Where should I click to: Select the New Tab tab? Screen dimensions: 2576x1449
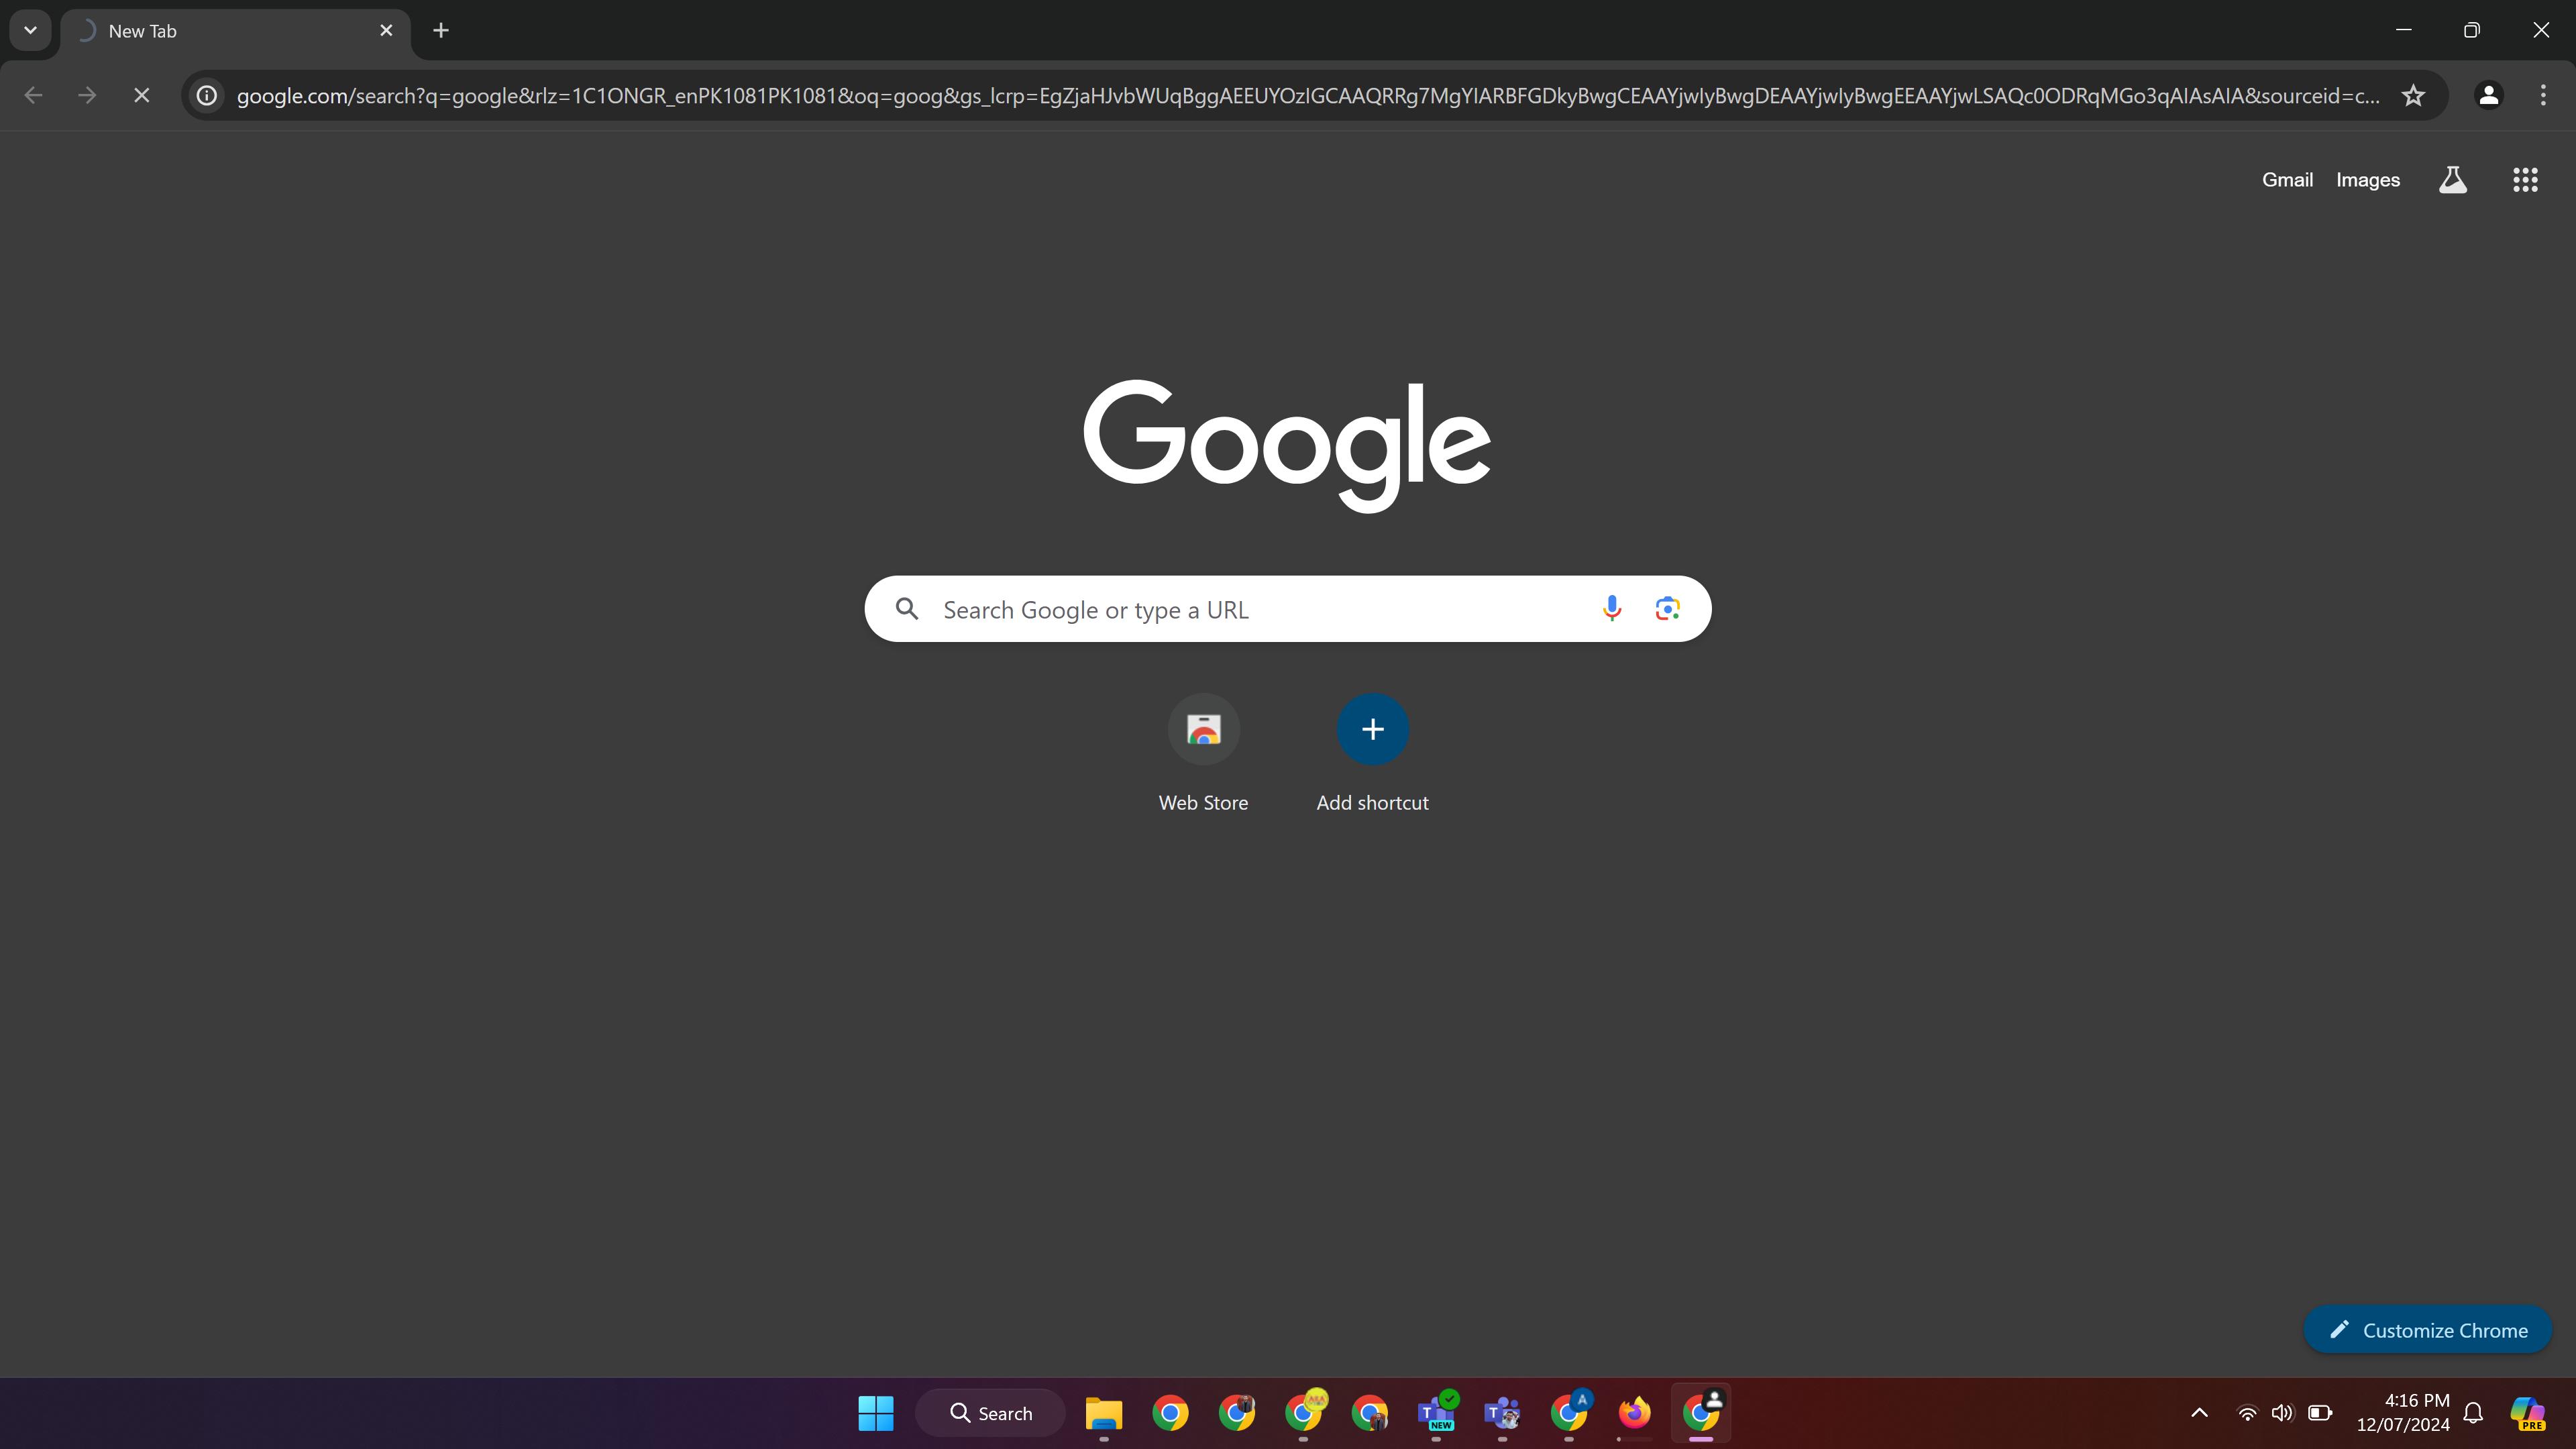[x=235, y=31]
